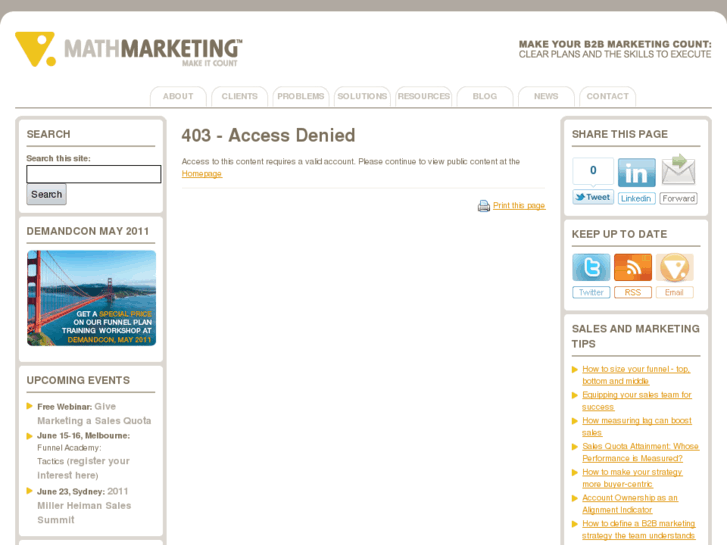The height and width of the screenshot is (545, 727).
Task: Open the Twitter bird icon
Action: coord(591,267)
